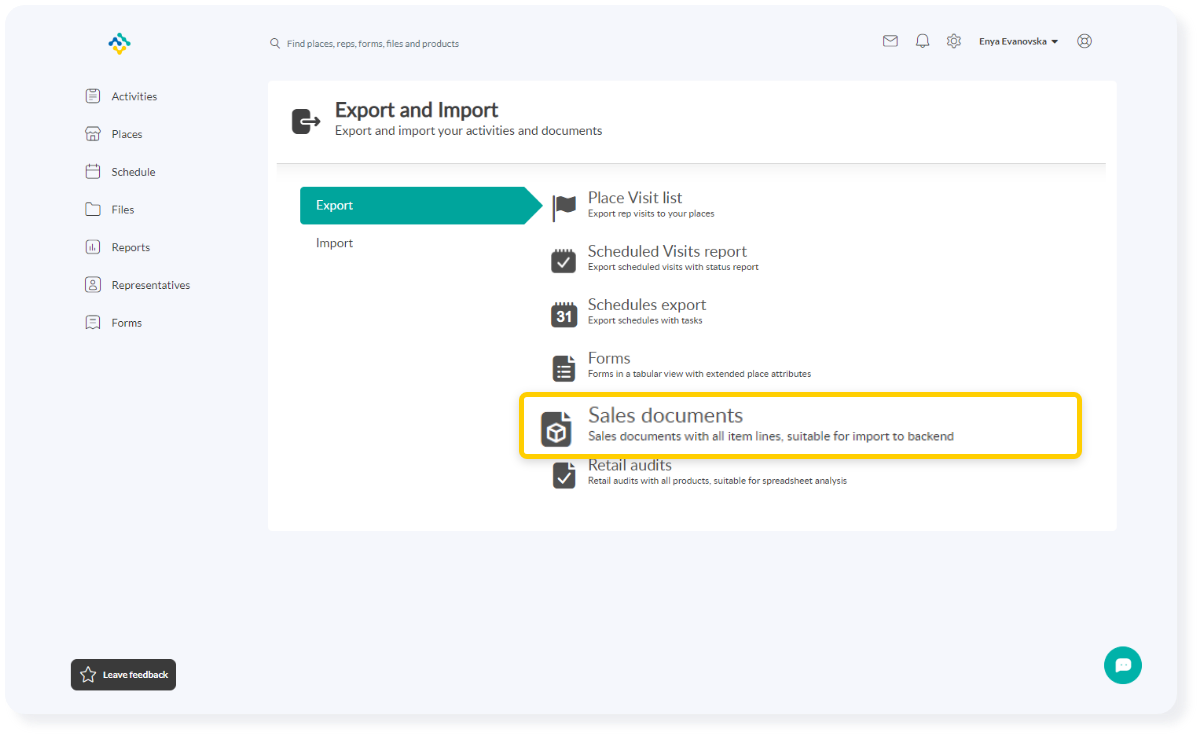The width and height of the screenshot is (1202, 739).
Task: Click 'Export scheduled visits with status report' text
Action: (x=673, y=267)
